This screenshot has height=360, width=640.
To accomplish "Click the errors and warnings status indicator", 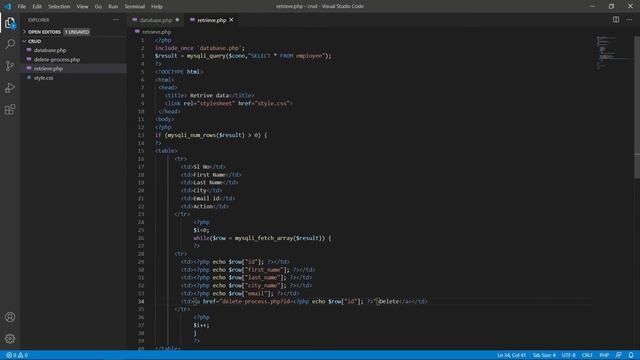I will (17, 355).
